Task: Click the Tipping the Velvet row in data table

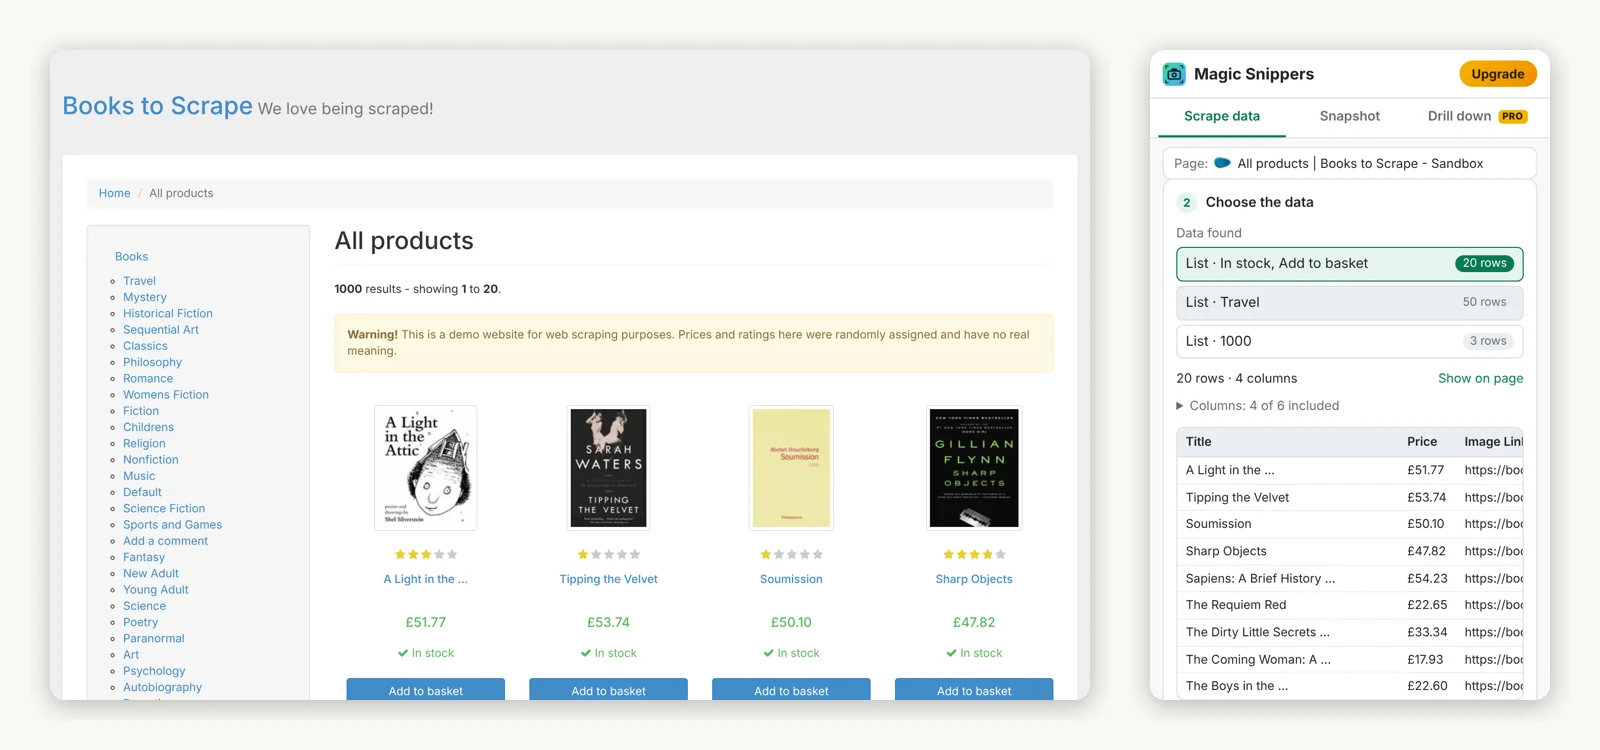Action: coord(1350,497)
